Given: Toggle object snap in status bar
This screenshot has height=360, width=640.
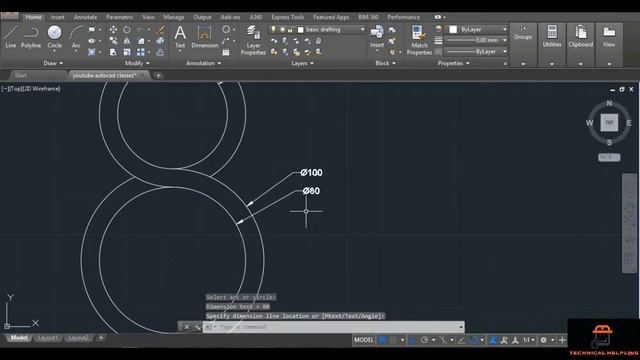Looking at the screenshot, I should [473, 340].
